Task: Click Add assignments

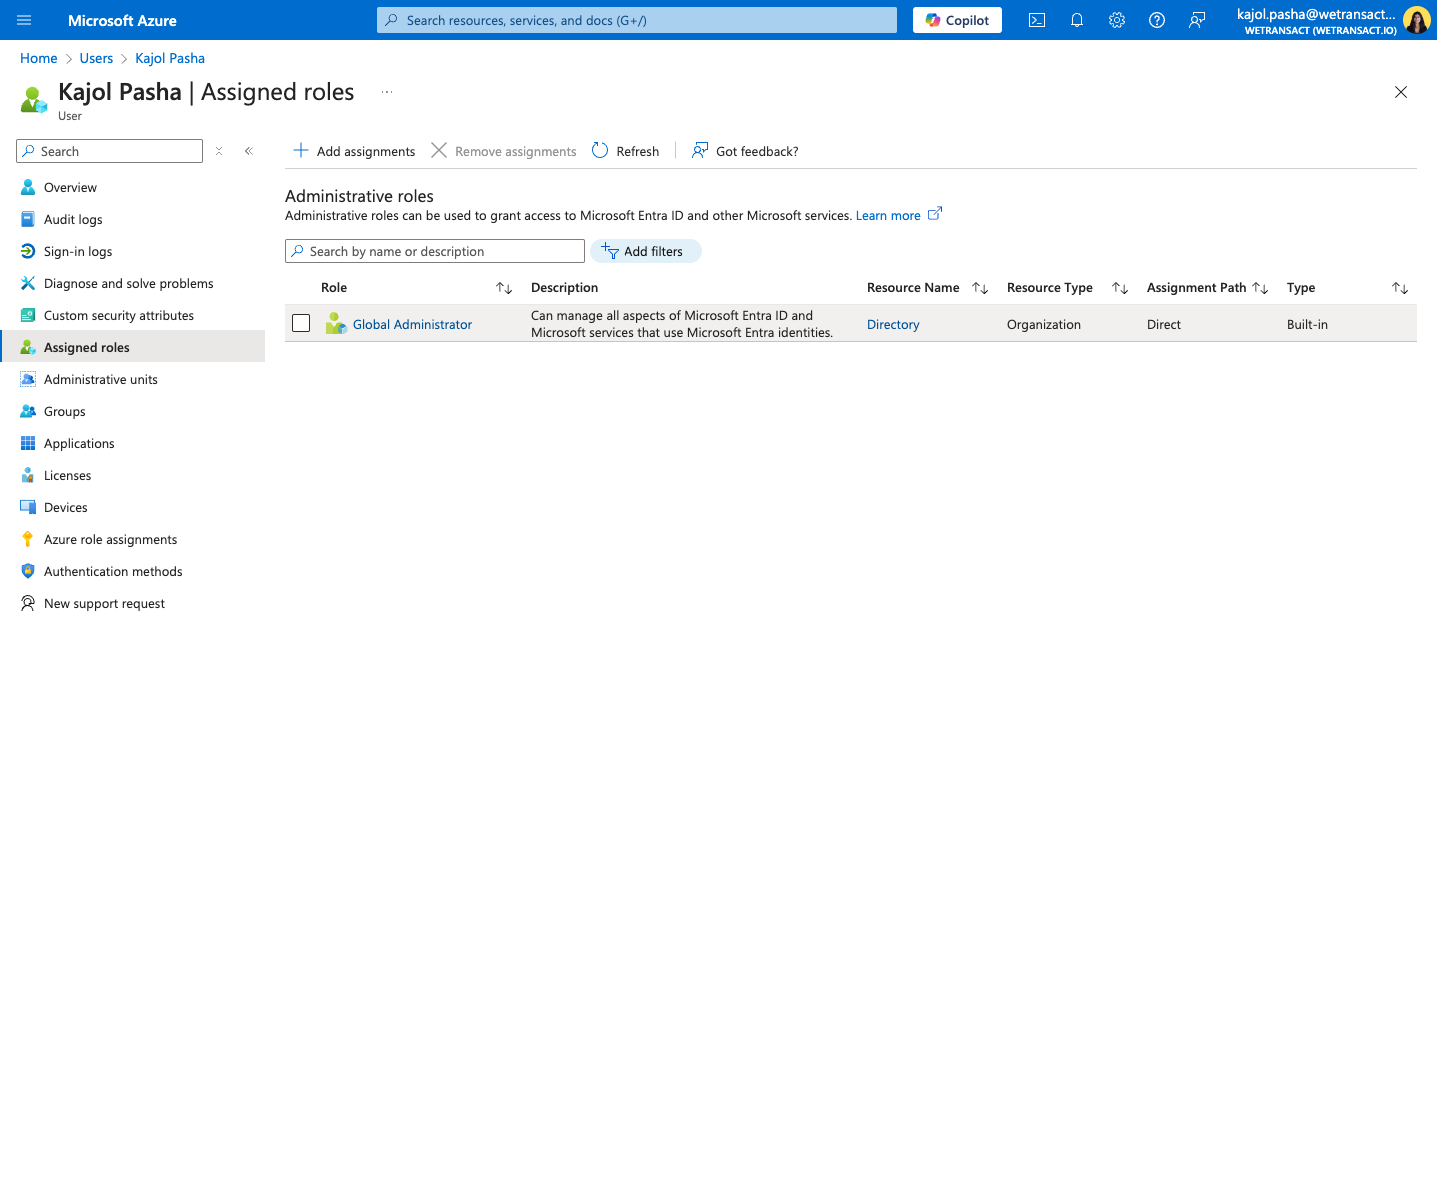Action: [x=354, y=151]
